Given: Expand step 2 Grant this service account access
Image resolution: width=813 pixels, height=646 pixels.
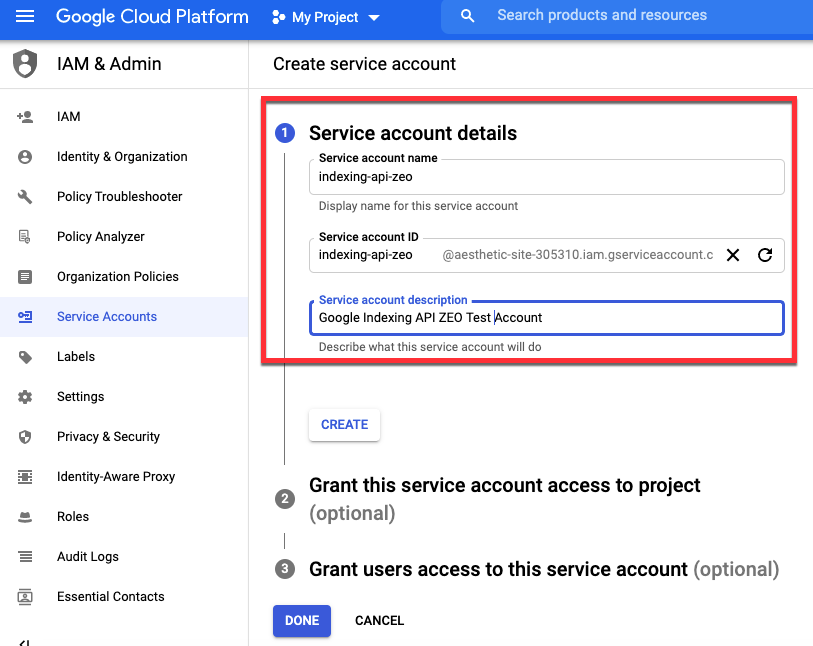Looking at the screenshot, I should click(504, 499).
